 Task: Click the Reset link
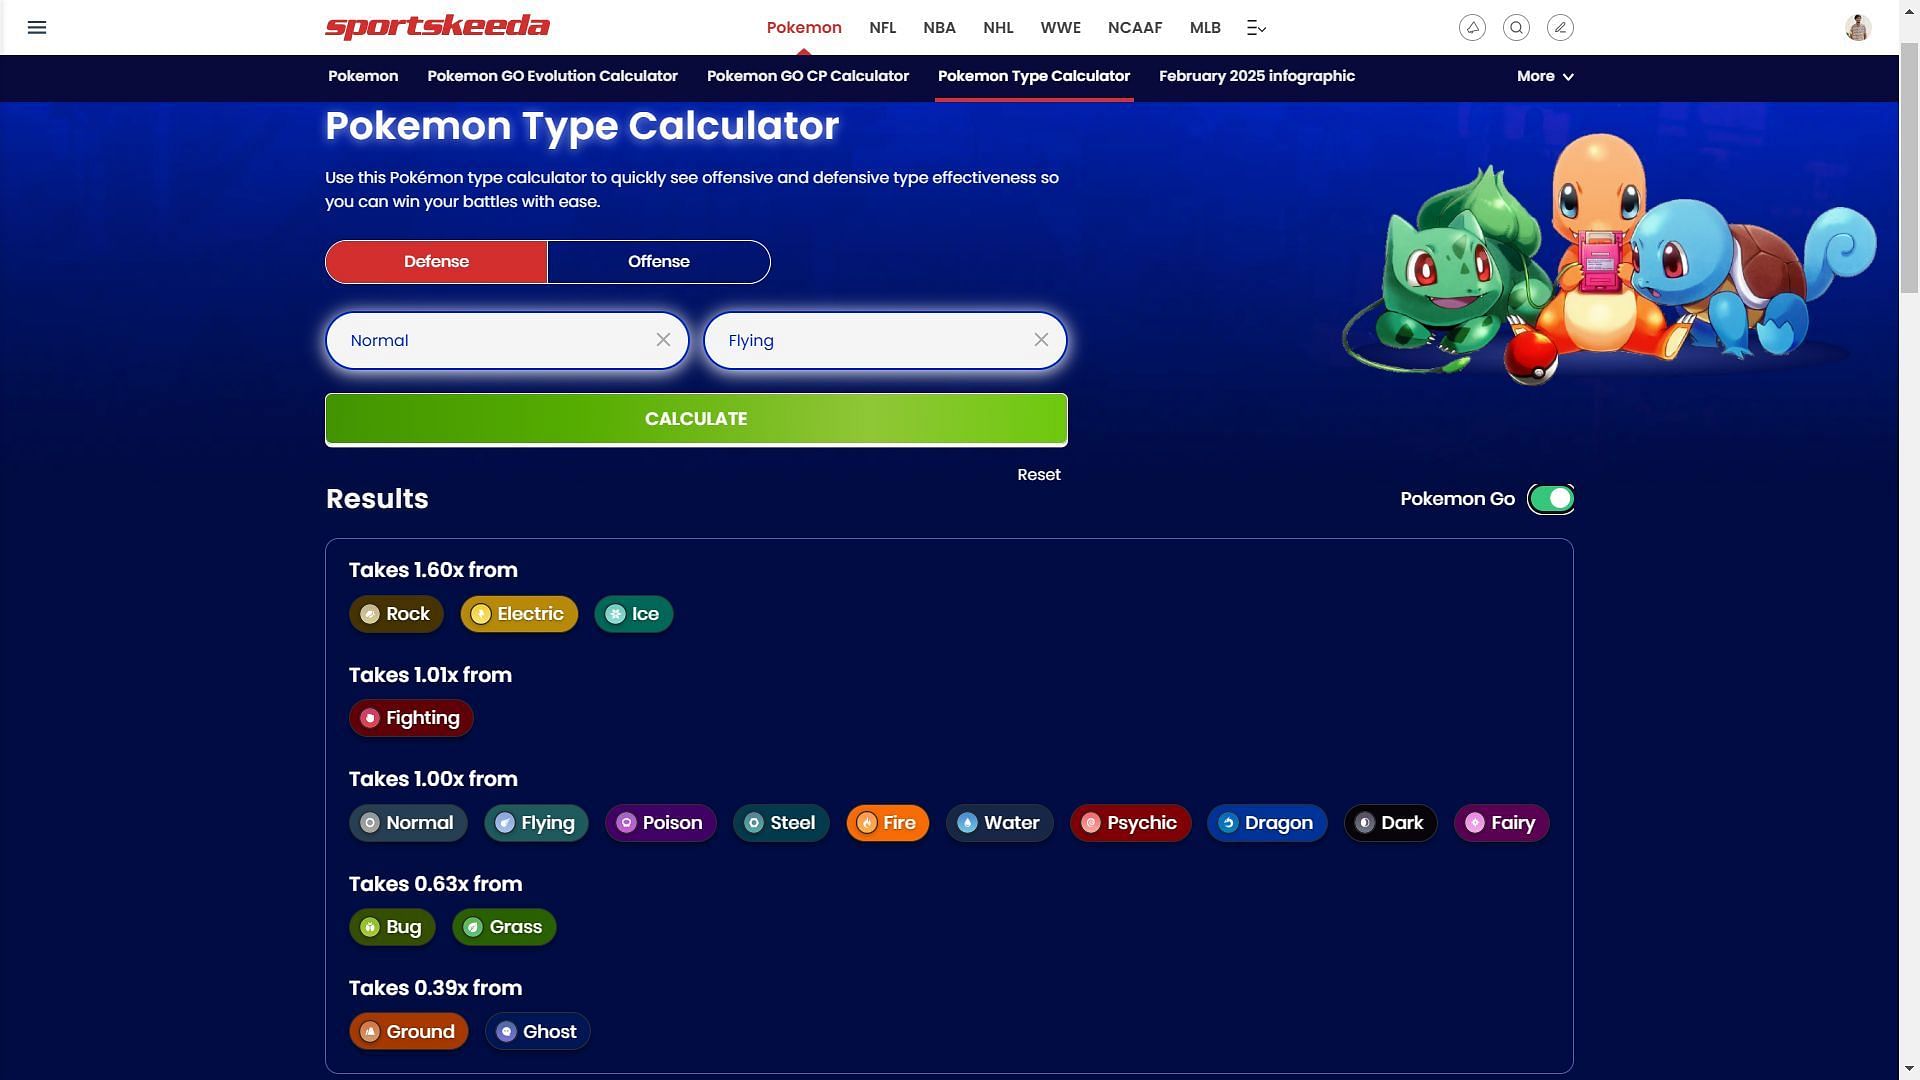(1039, 475)
